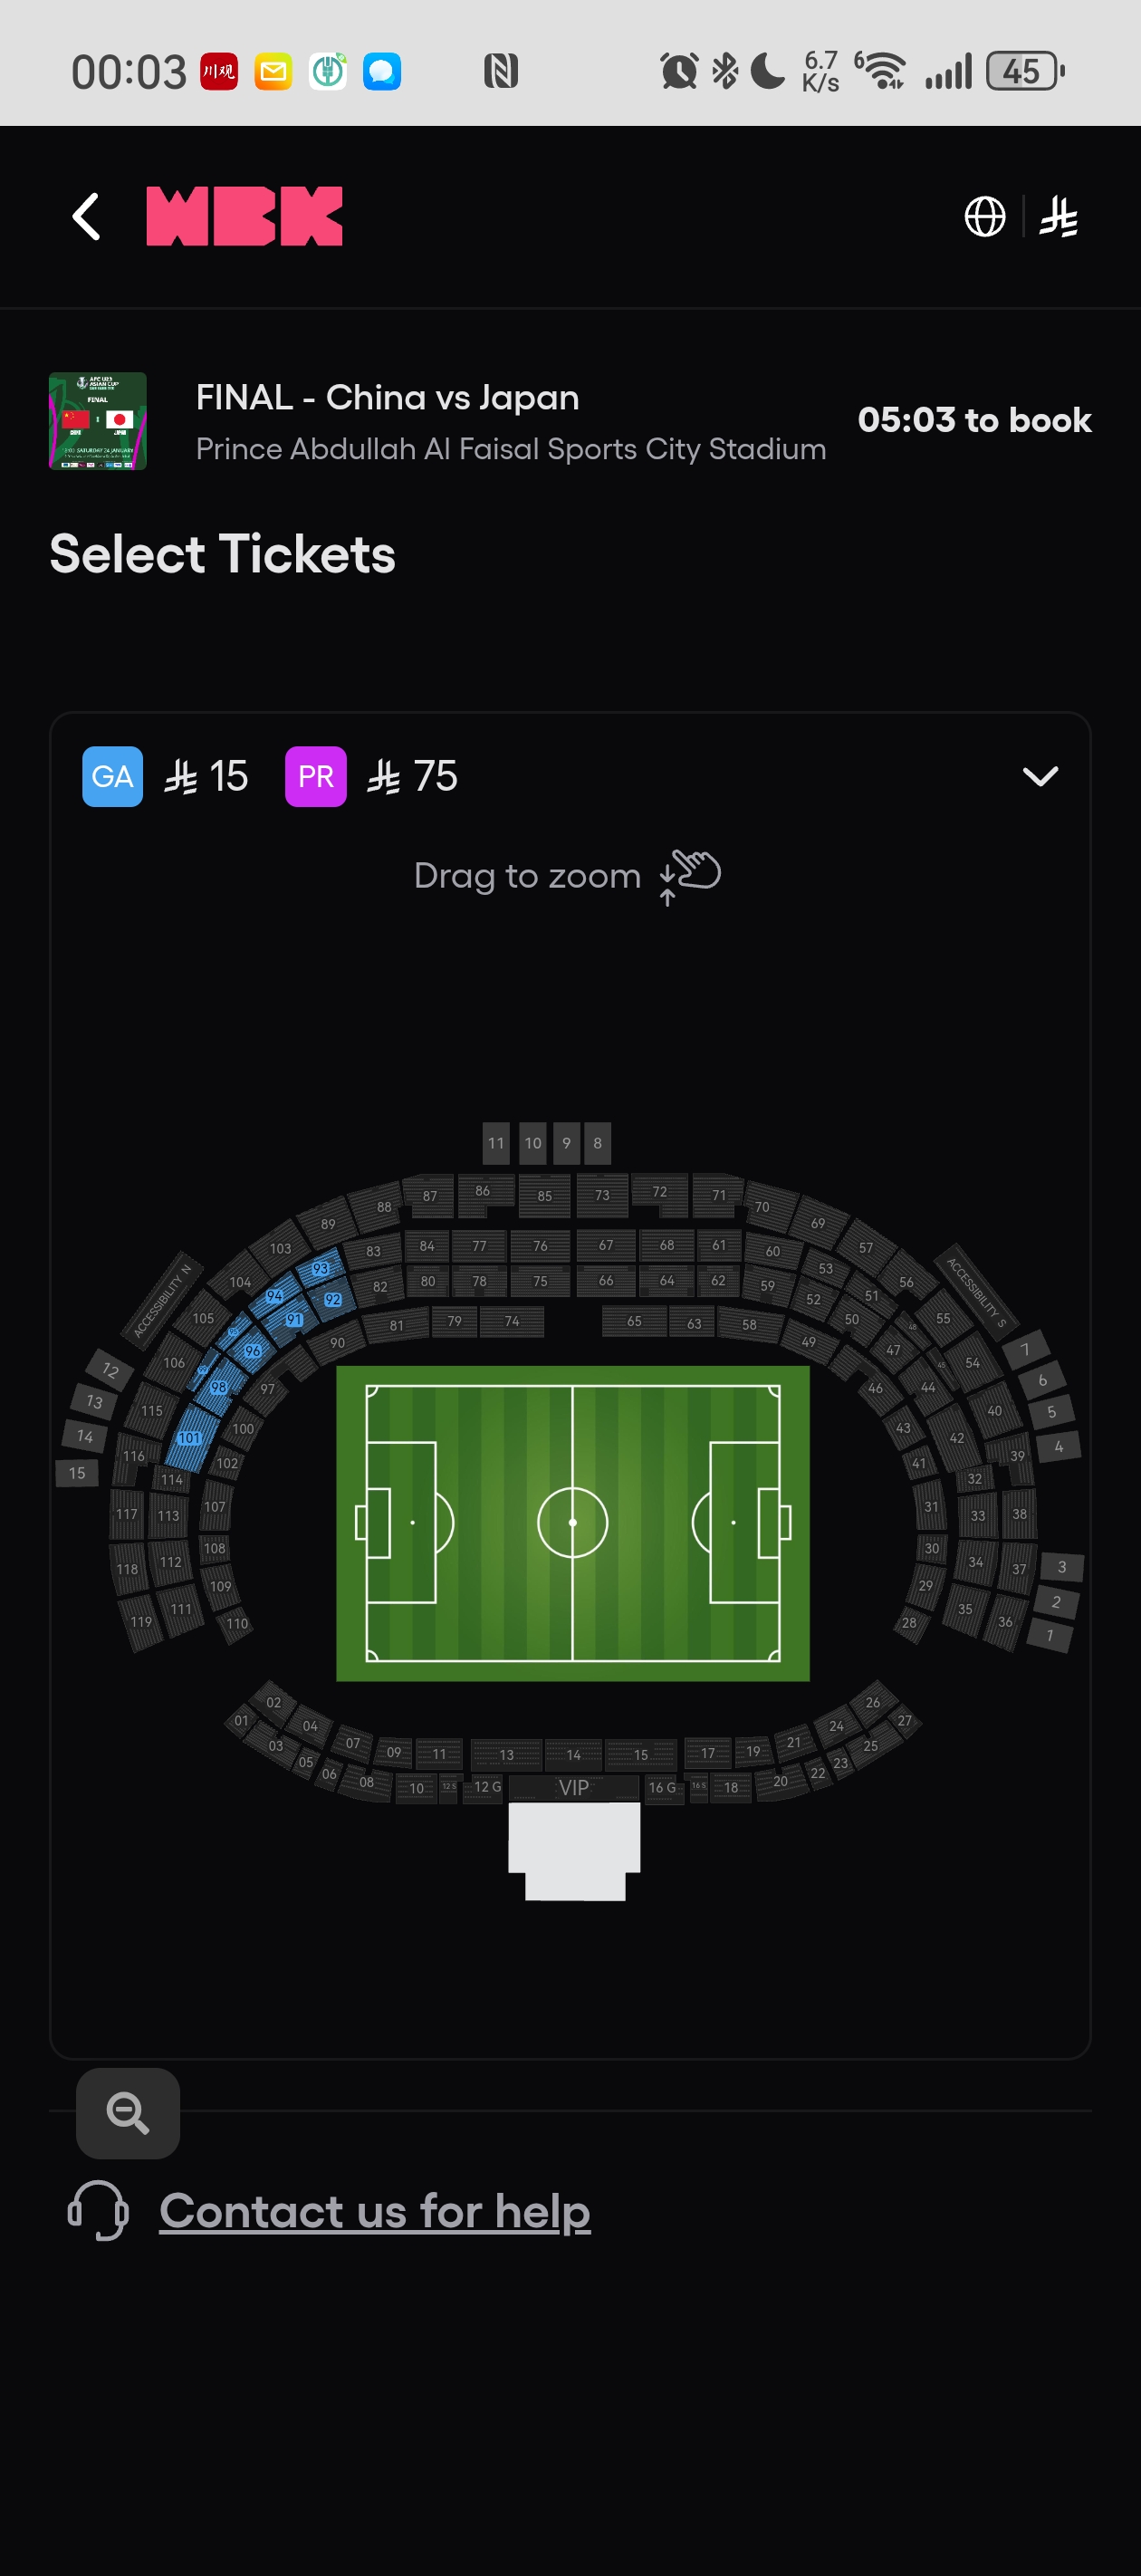Screen dimensions: 1141x2576
Task: Pick blue section 92 on stadium map
Action: [x=333, y=1299]
